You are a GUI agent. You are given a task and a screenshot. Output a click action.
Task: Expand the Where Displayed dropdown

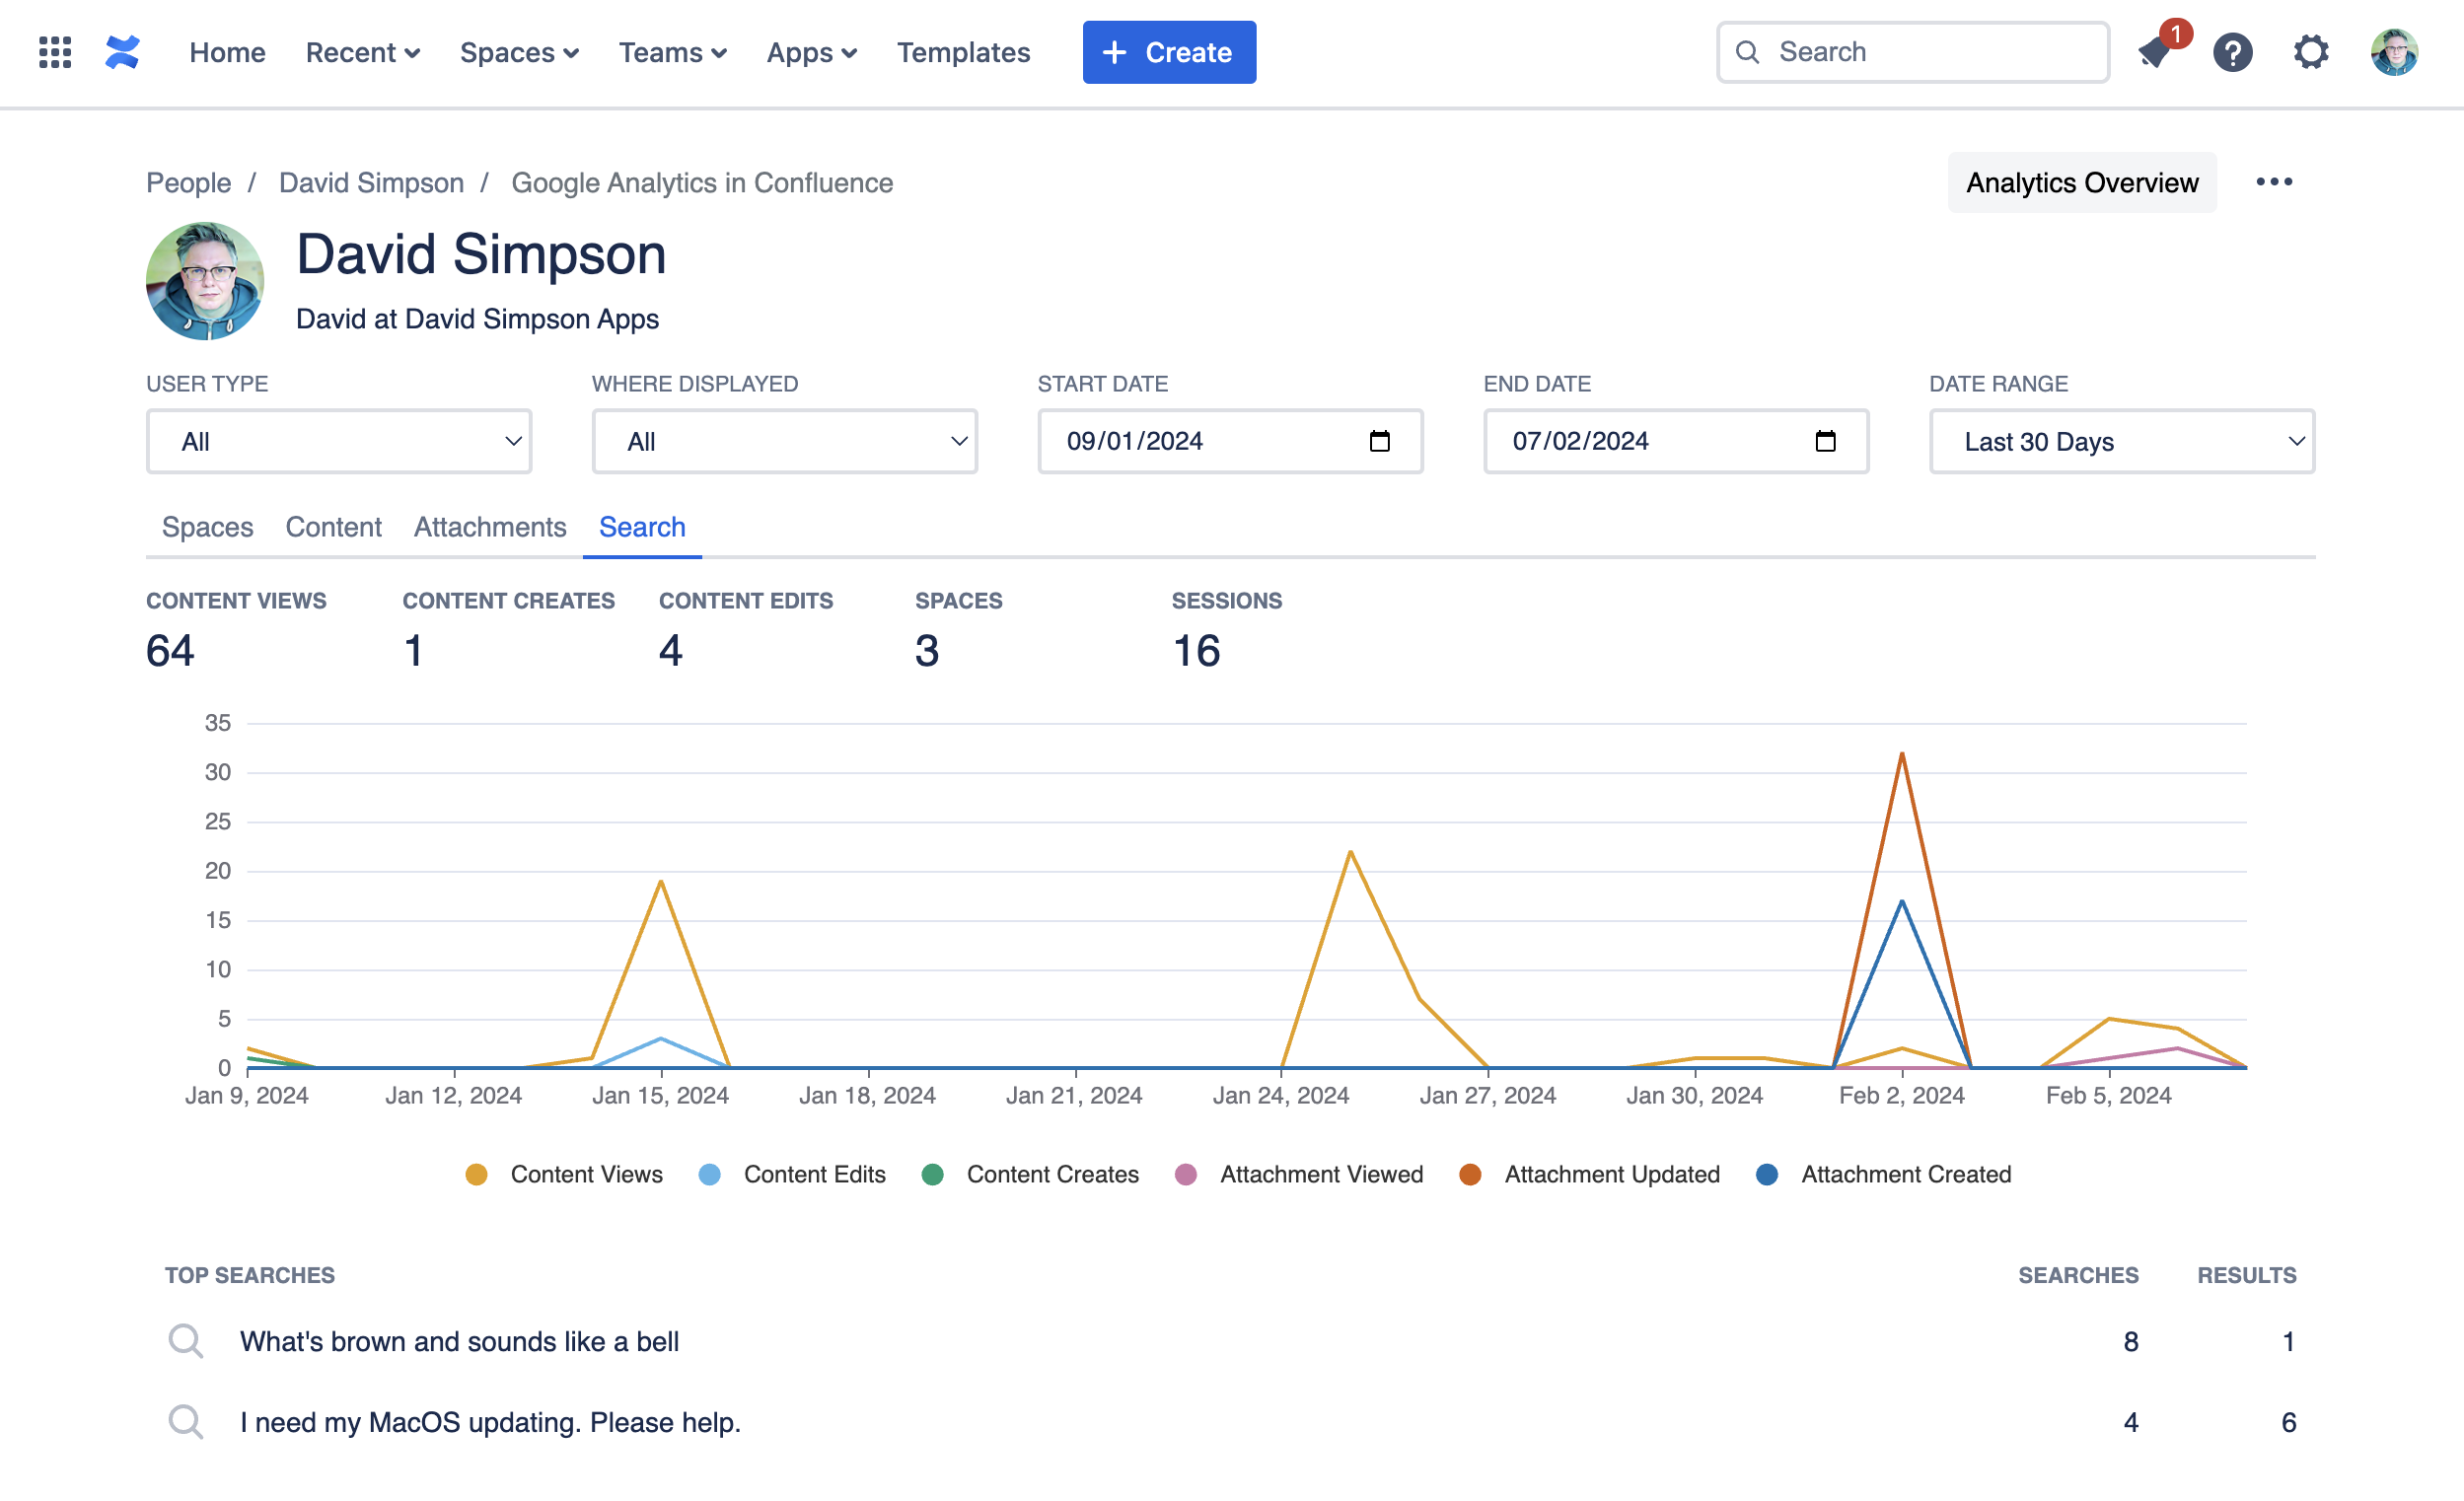[784, 441]
